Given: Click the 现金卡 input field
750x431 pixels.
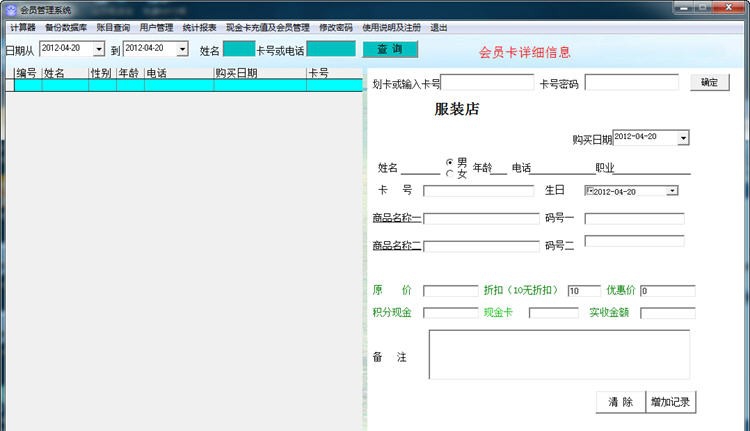Looking at the screenshot, I should coord(553,313).
